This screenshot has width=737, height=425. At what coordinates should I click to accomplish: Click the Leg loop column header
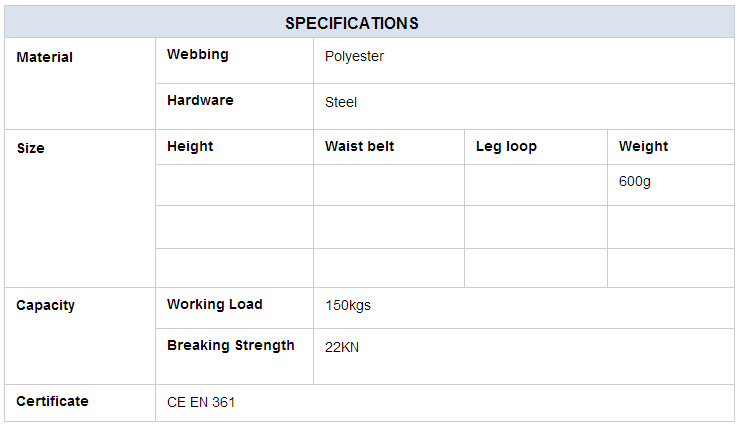click(x=506, y=147)
